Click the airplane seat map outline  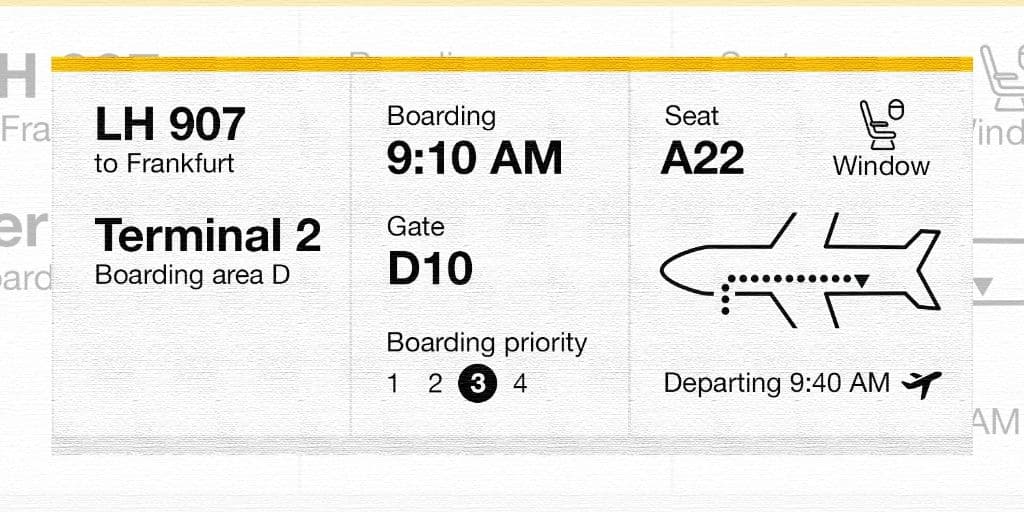pos(800,268)
